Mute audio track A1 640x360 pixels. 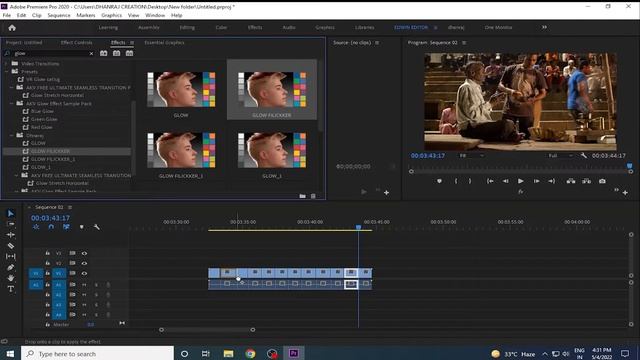[84, 284]
